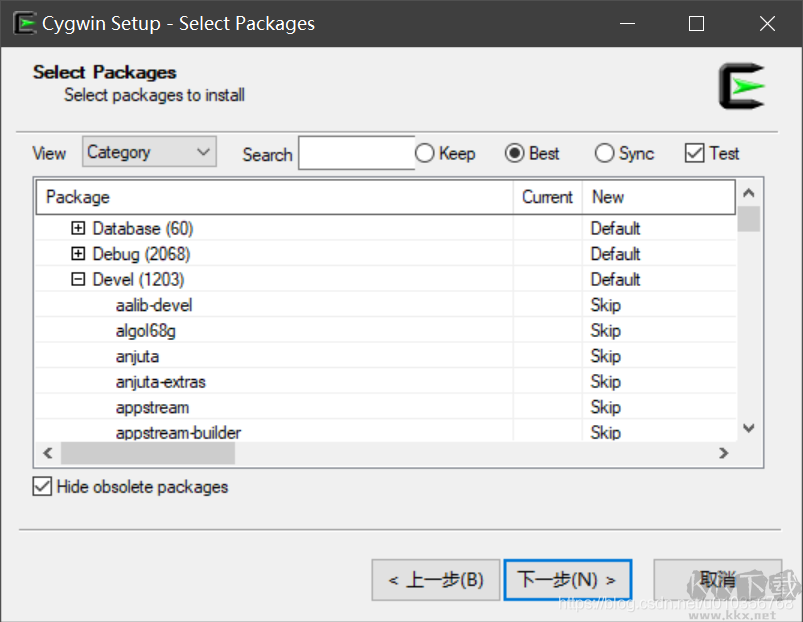Select the Keep radio button

(424, 153)
